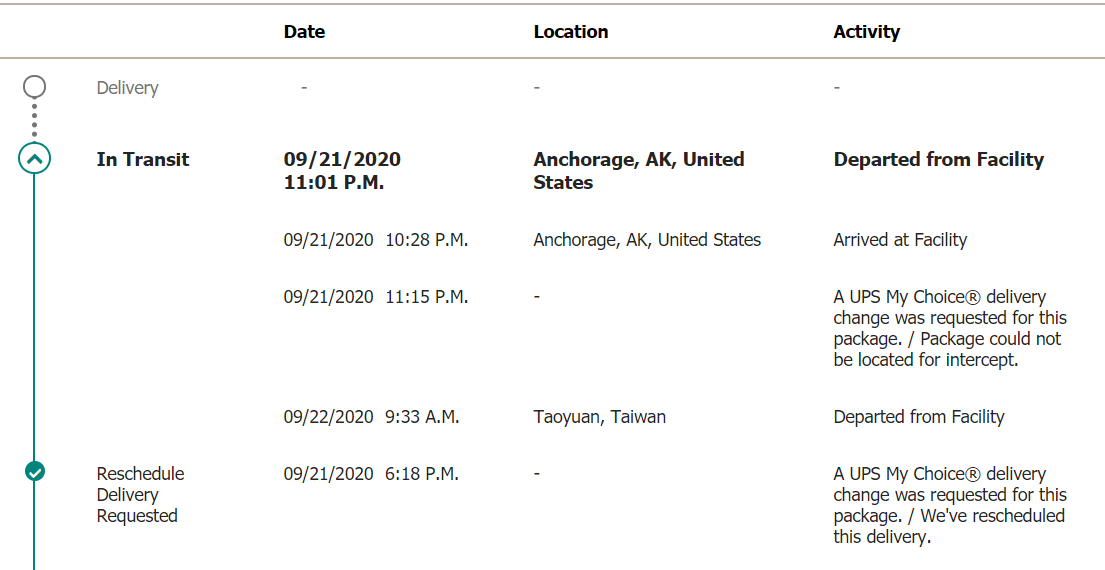Screen dimensions: 1105x570
Task: Click the bold 11:01 P.M. timestamp
Action: pos(334,183)
